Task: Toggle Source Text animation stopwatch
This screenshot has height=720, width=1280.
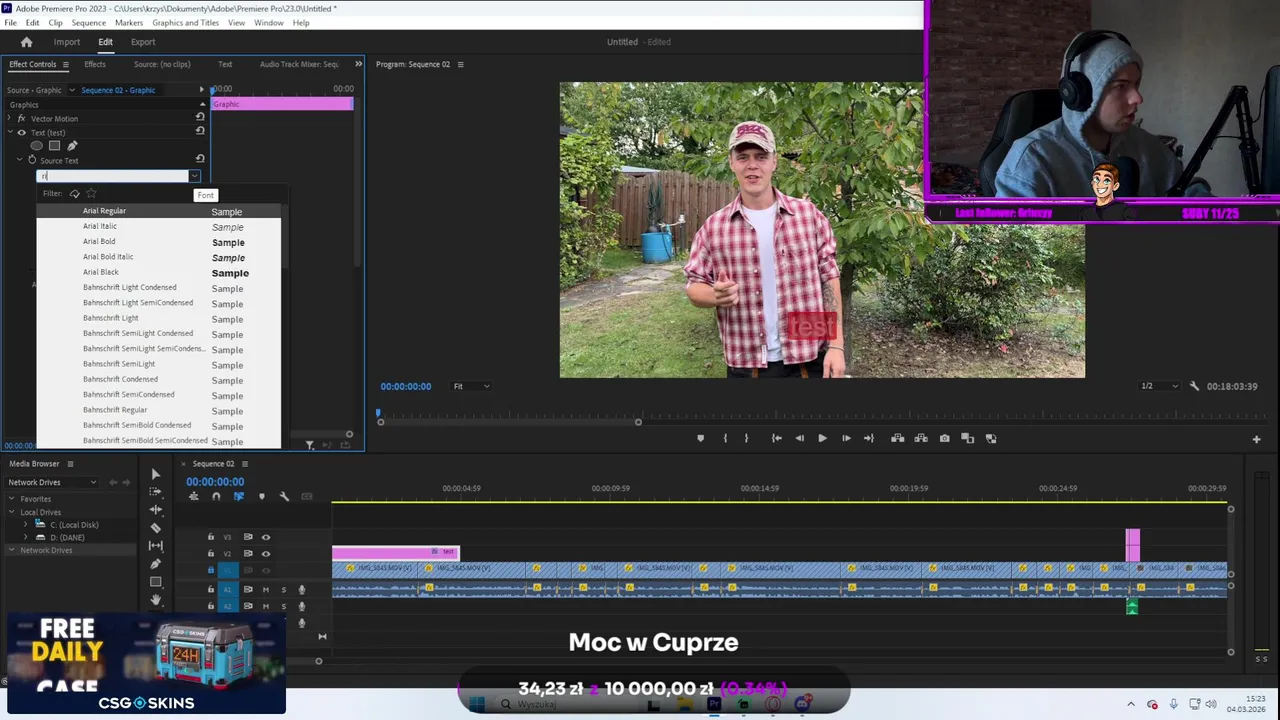Action: point(32,160)
